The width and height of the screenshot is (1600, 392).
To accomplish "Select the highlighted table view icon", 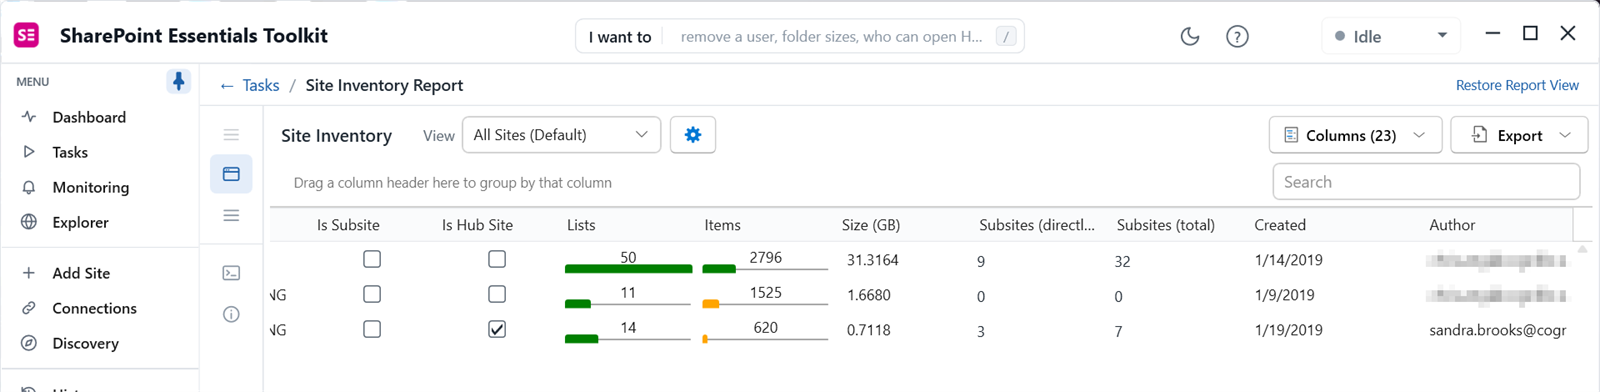I will tap(231, 174).
